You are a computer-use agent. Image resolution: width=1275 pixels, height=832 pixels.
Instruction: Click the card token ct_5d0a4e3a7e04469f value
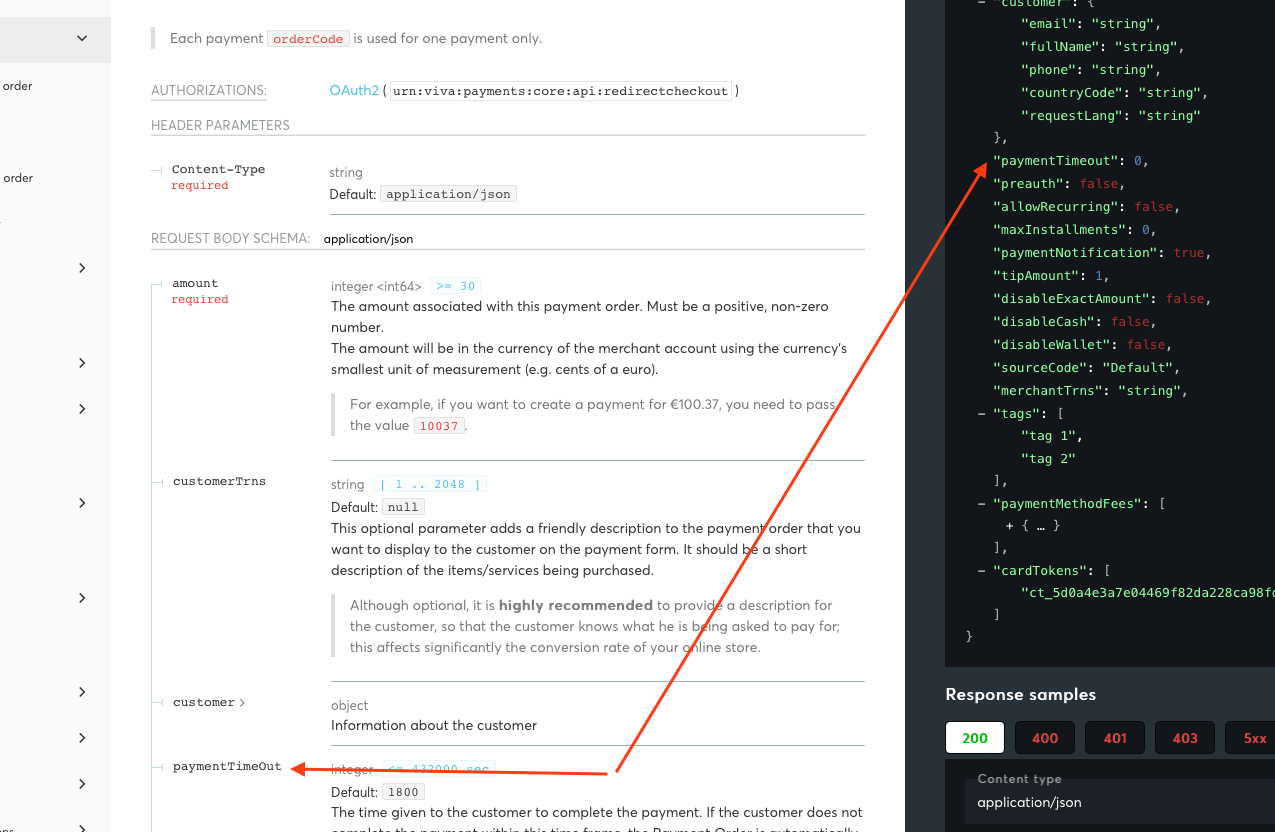tap(1148, 592)
